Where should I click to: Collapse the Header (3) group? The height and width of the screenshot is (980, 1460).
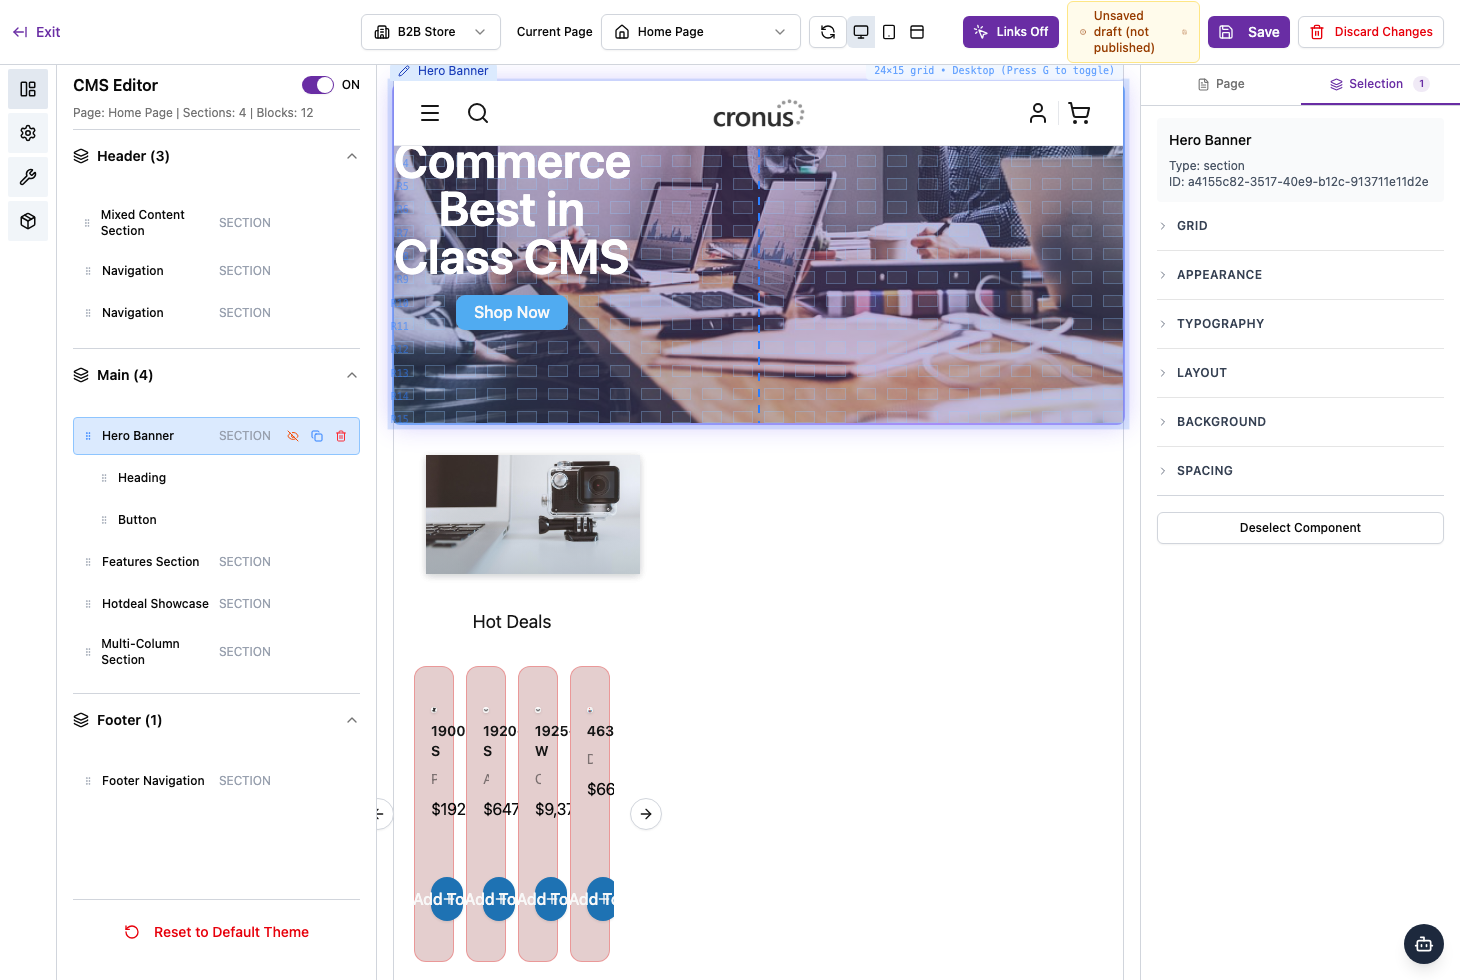click(352, 156)
